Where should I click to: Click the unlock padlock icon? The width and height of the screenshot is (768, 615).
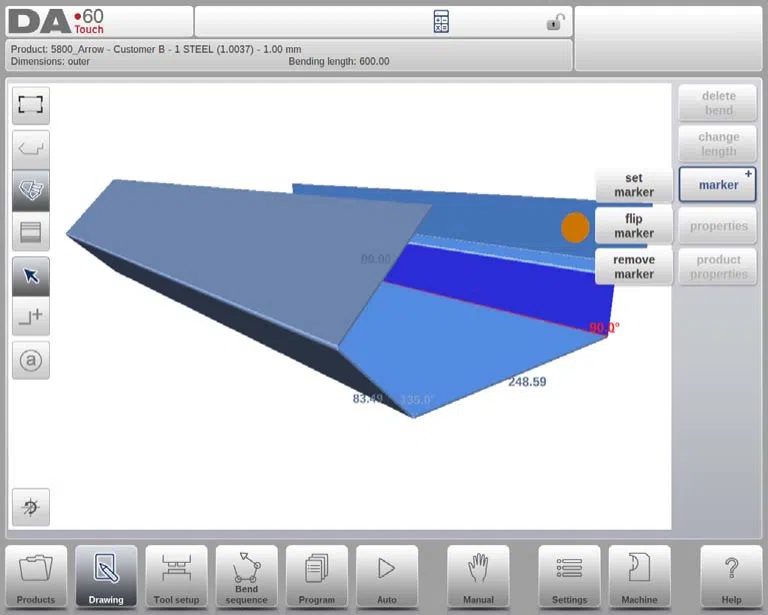555,22
